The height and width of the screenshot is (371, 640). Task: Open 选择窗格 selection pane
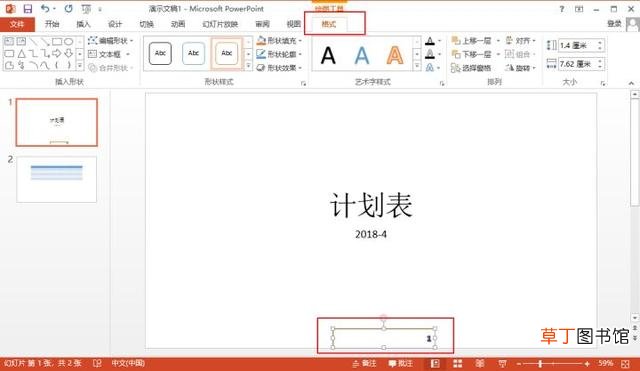tap(471, 68)
